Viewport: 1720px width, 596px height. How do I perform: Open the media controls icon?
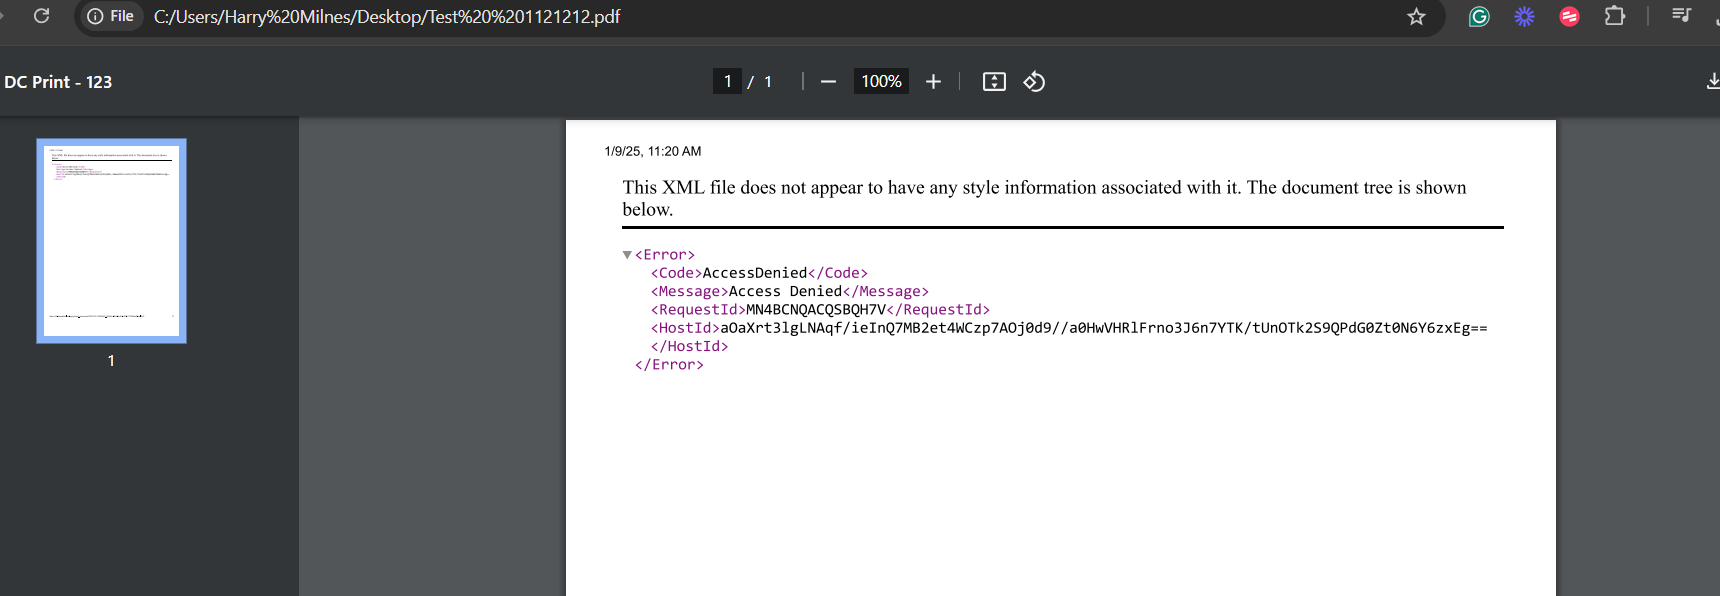coord(1681,16)
